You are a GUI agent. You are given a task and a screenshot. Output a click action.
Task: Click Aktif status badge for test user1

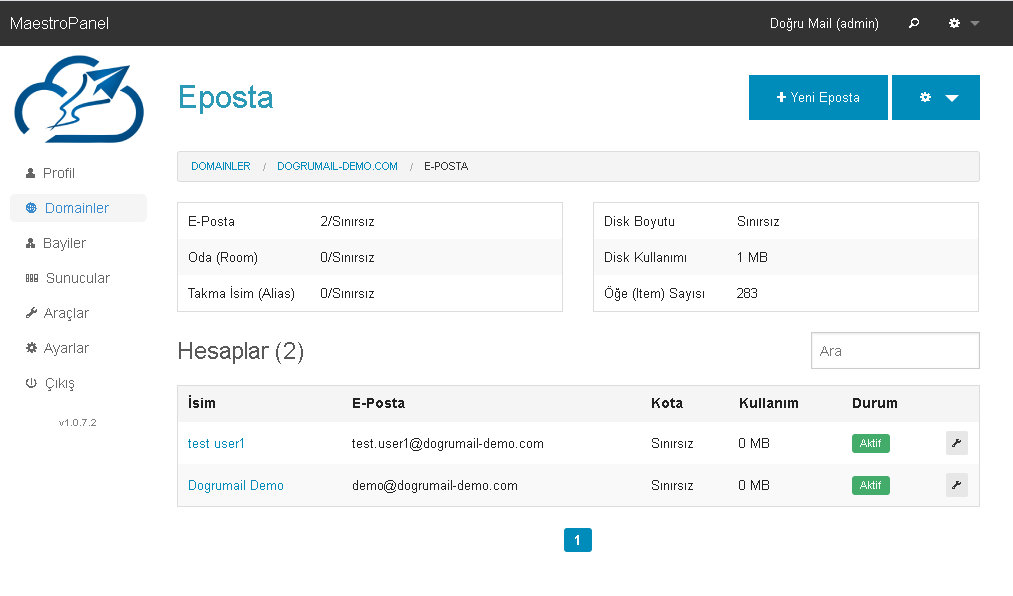click(x=870, y=443)
